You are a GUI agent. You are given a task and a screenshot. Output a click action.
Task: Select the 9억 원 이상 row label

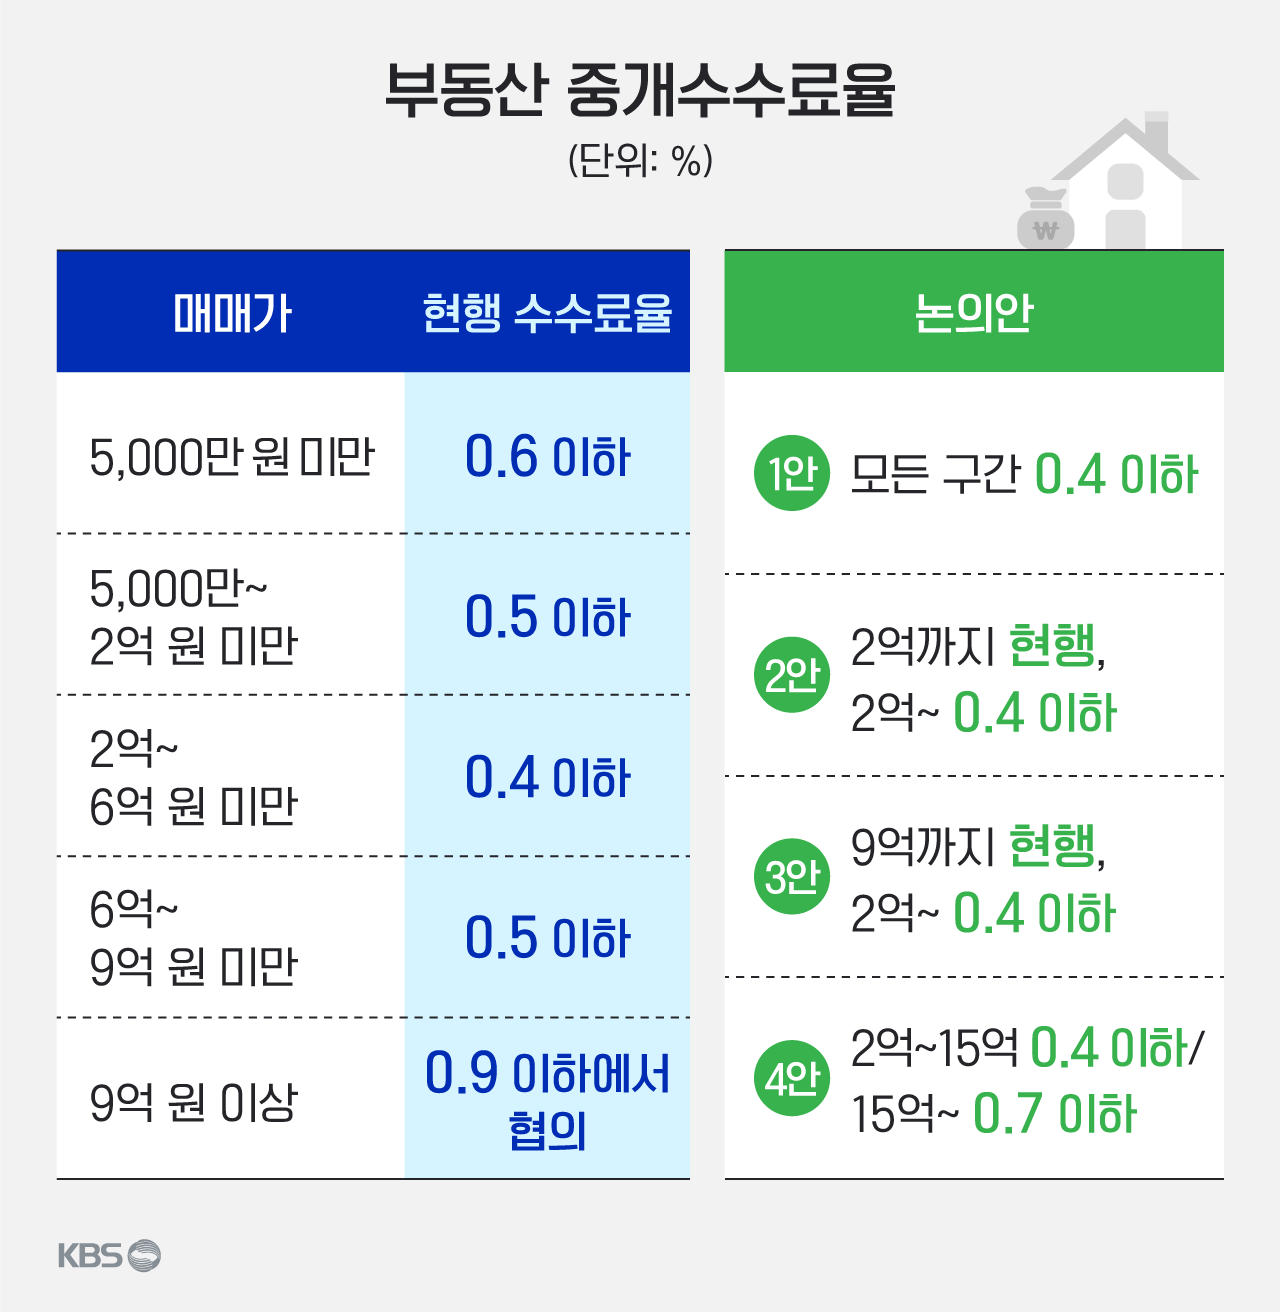pyautogui.click(x=194, y=1102)
